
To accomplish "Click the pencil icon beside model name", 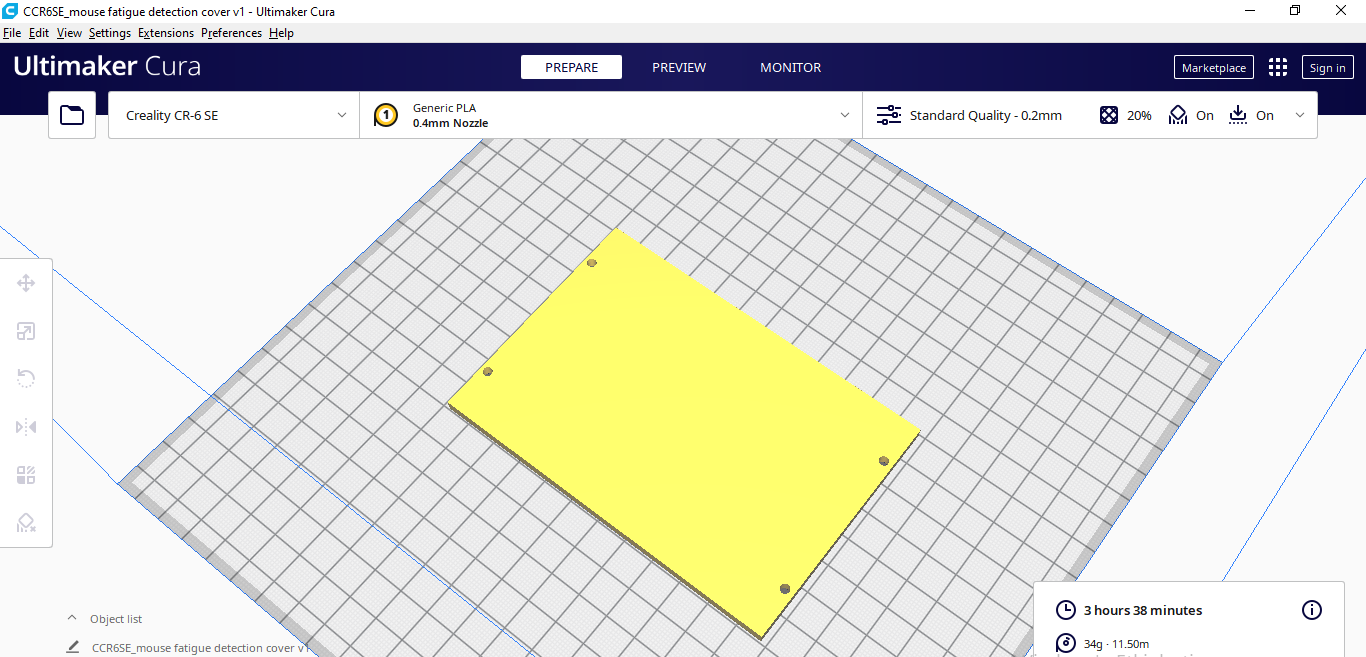I will pyautogui.click(x=73, y=647).
